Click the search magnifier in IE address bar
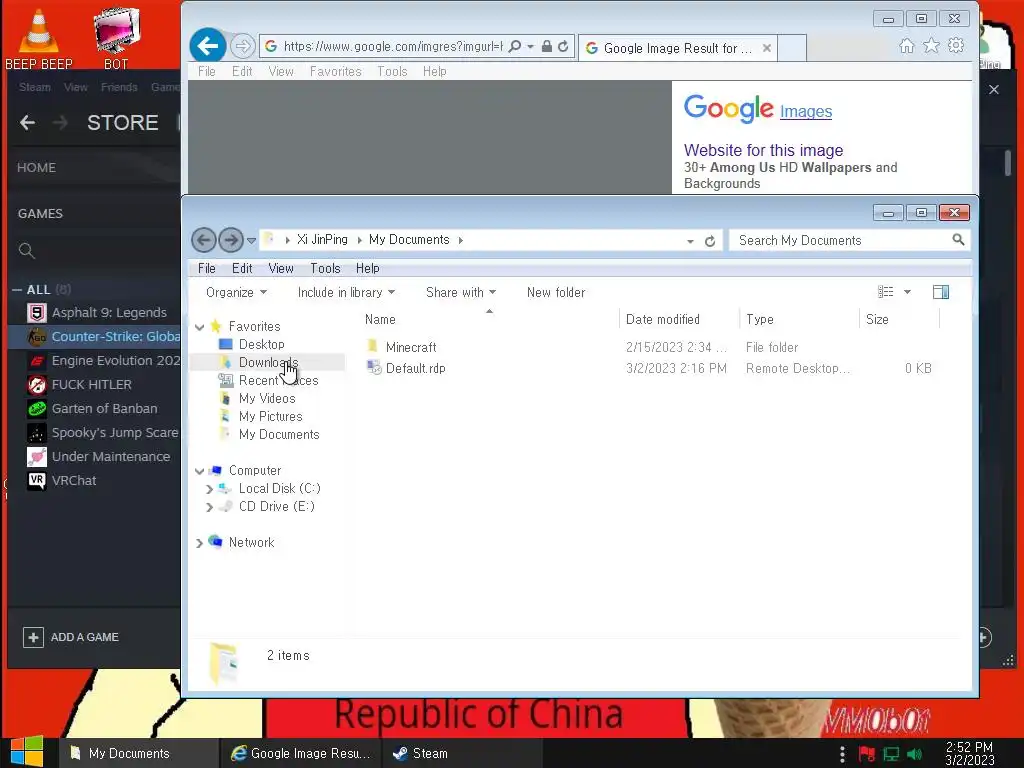 click(x=515, y=46)
